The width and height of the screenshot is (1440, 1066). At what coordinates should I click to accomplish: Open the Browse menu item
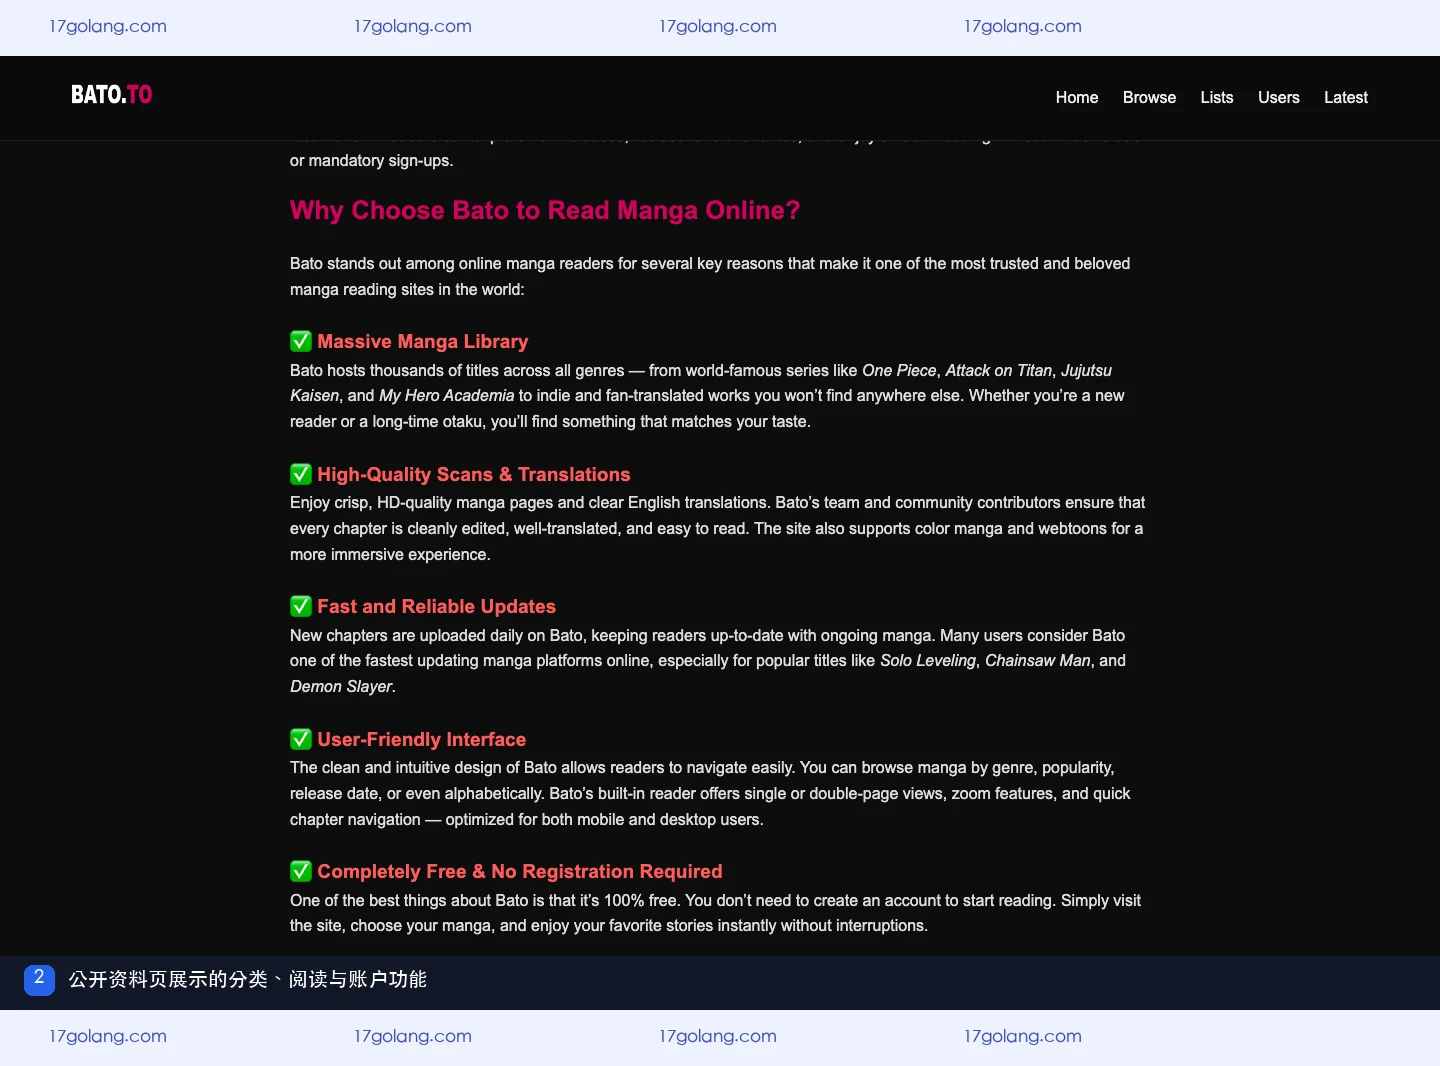[1149, 97]
